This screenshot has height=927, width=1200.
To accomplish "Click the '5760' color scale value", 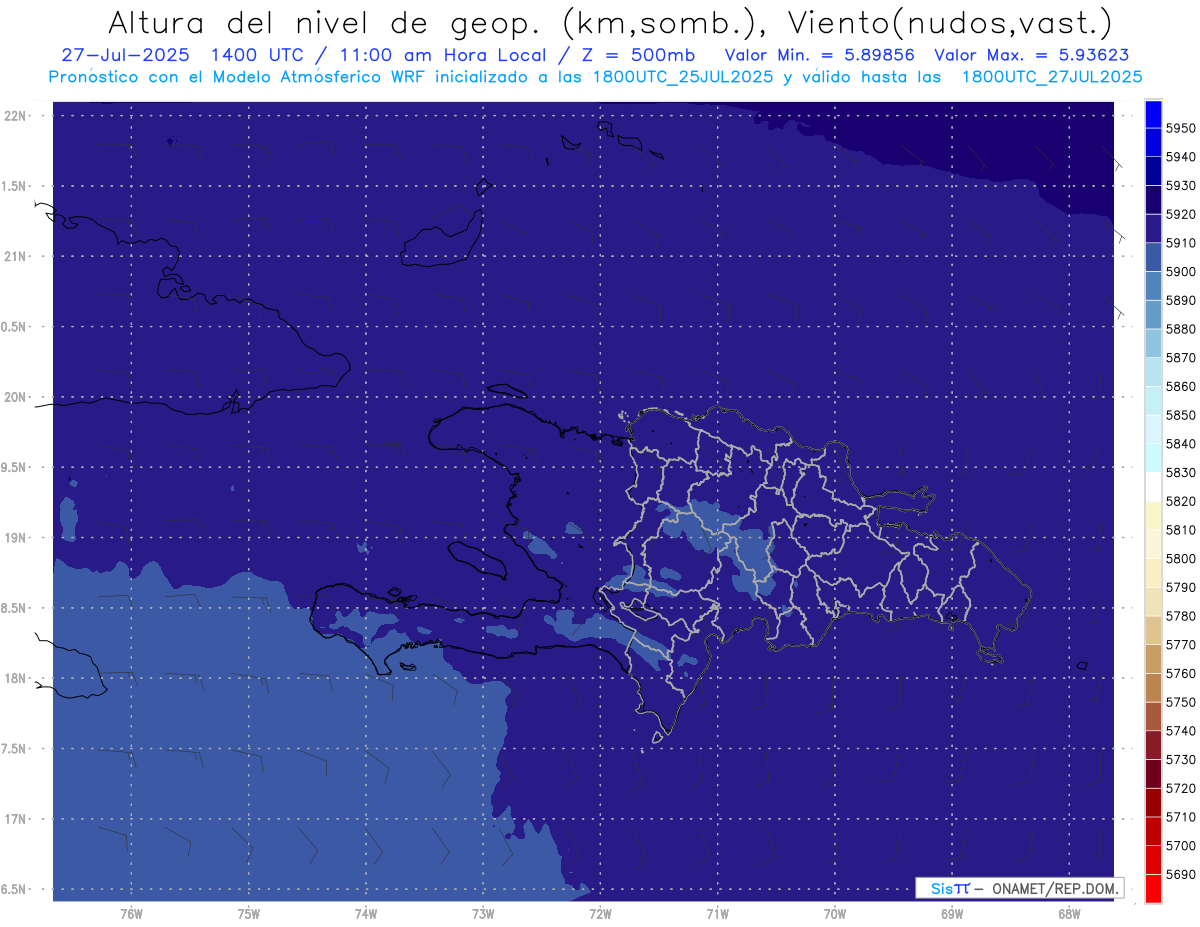I will tap(1181, 673).
